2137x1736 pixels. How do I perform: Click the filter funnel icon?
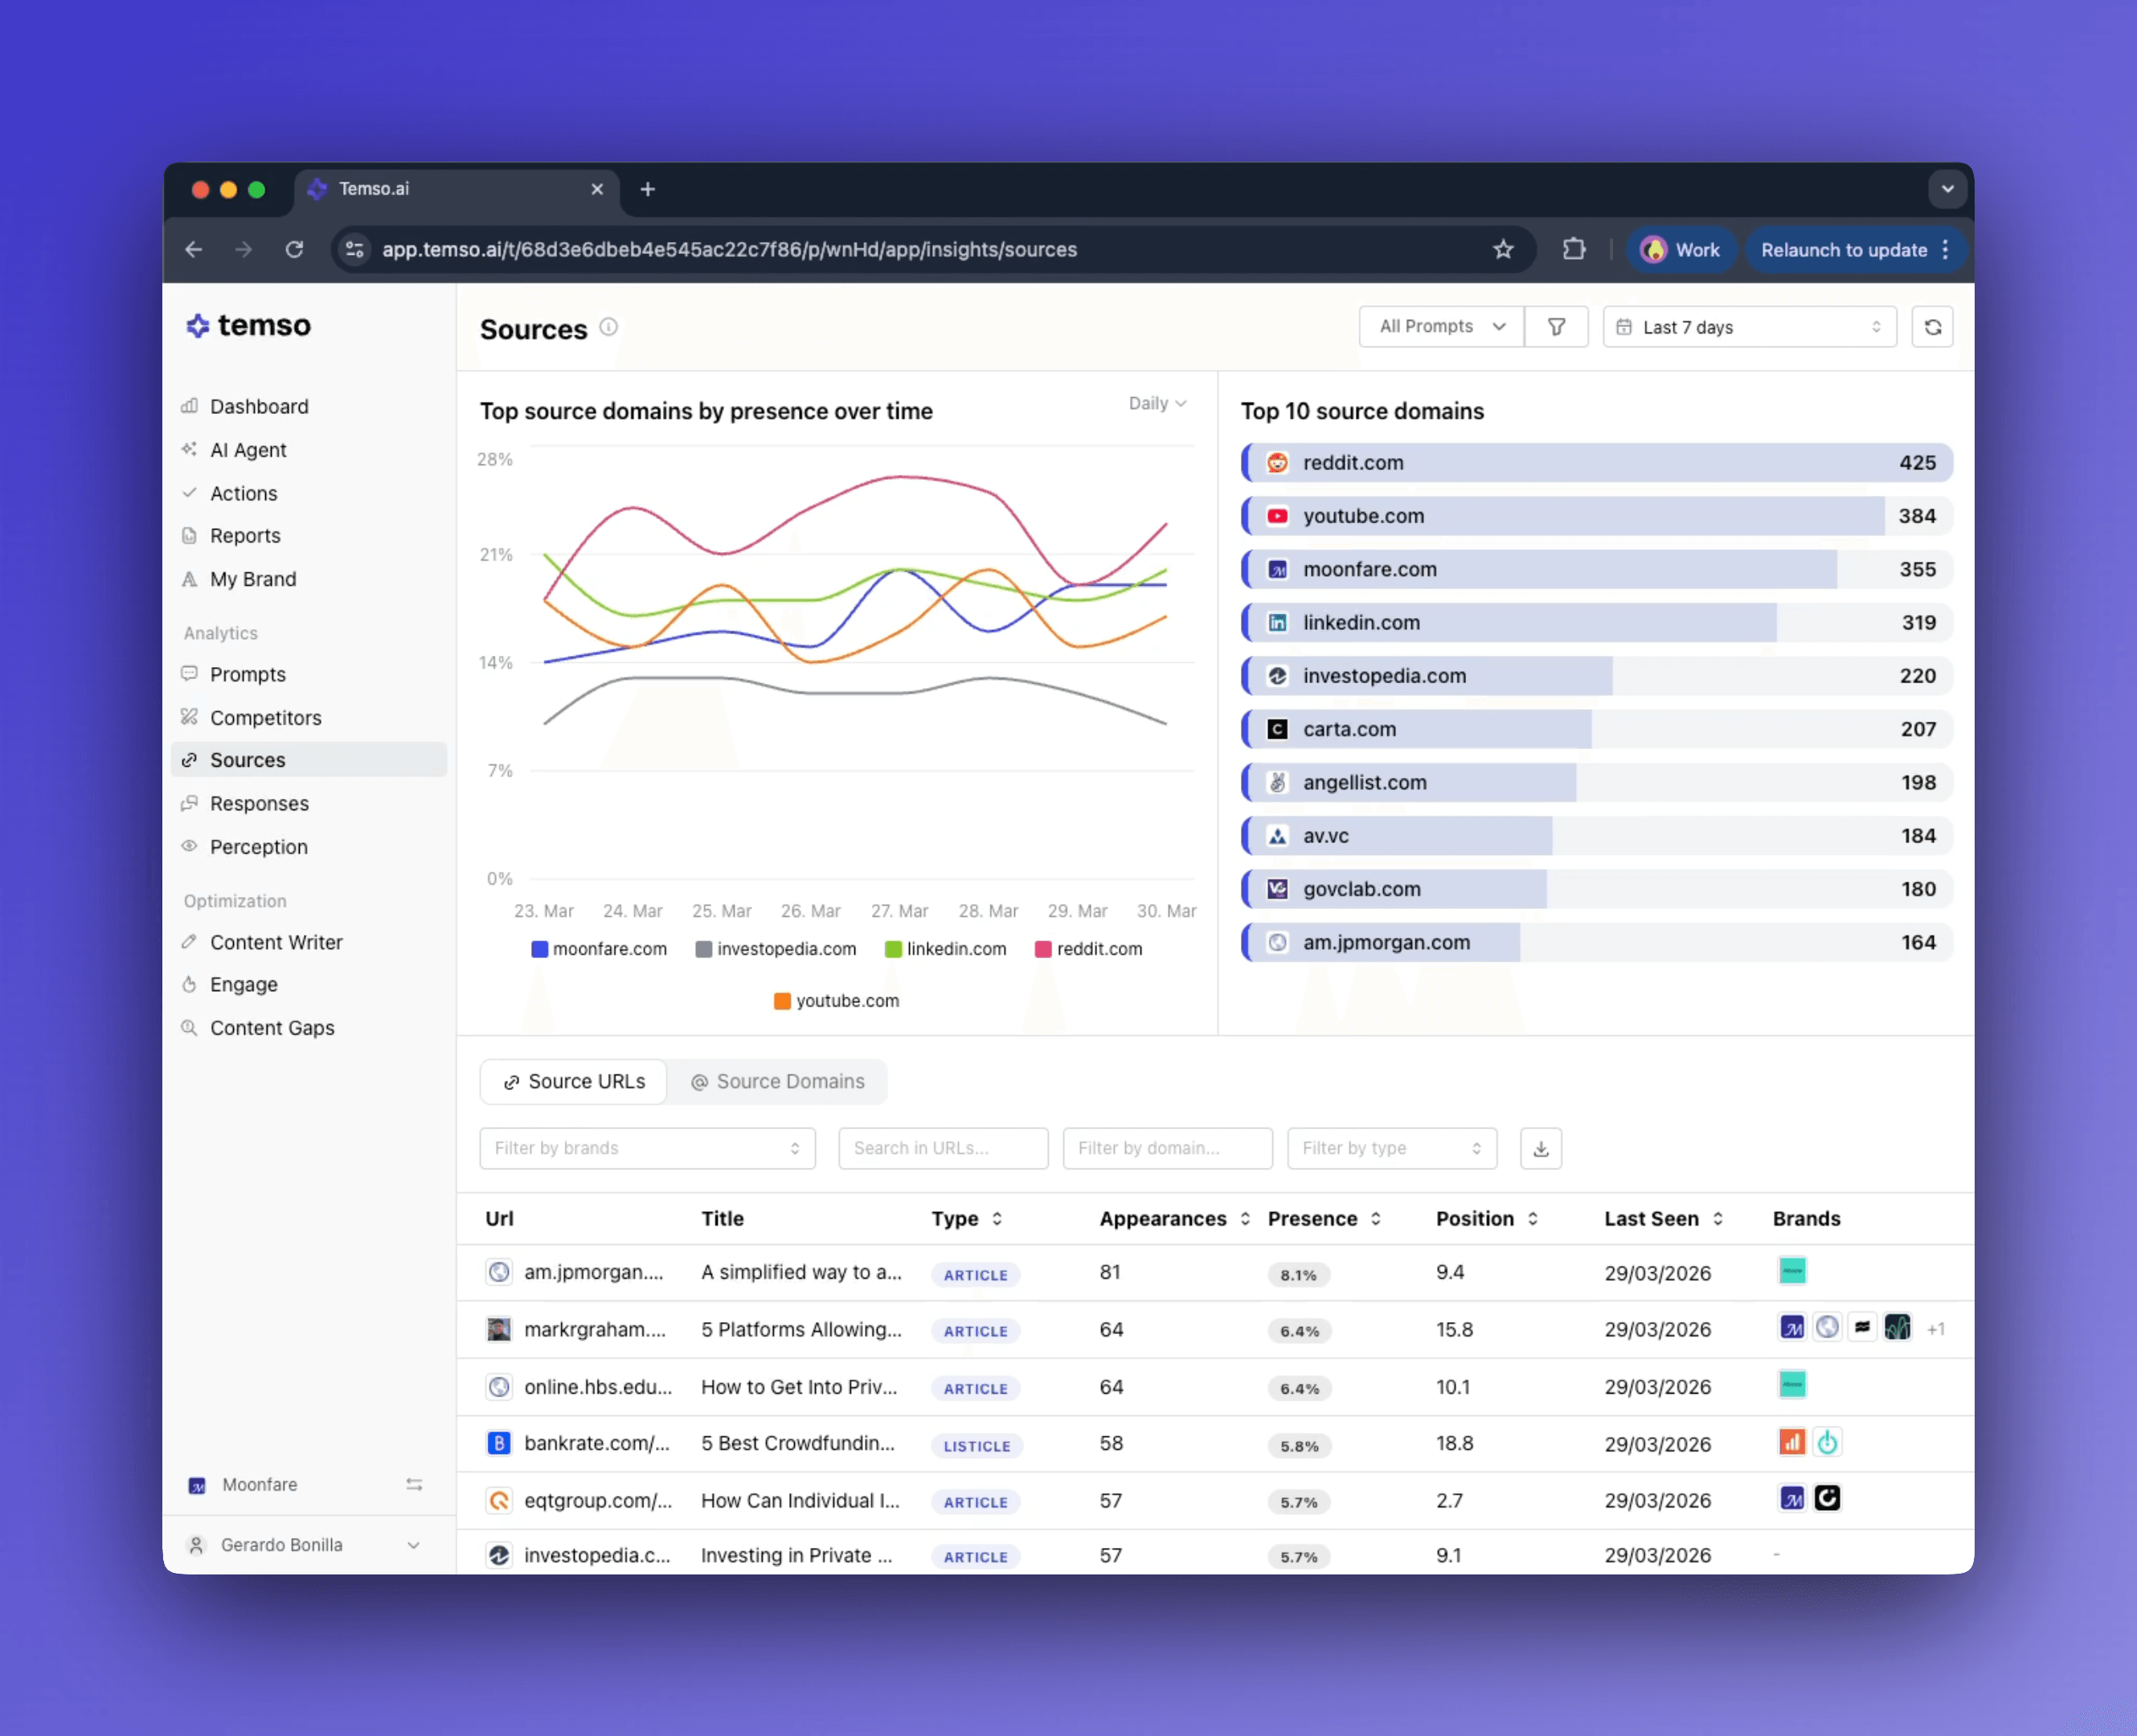pos(1556,327)
